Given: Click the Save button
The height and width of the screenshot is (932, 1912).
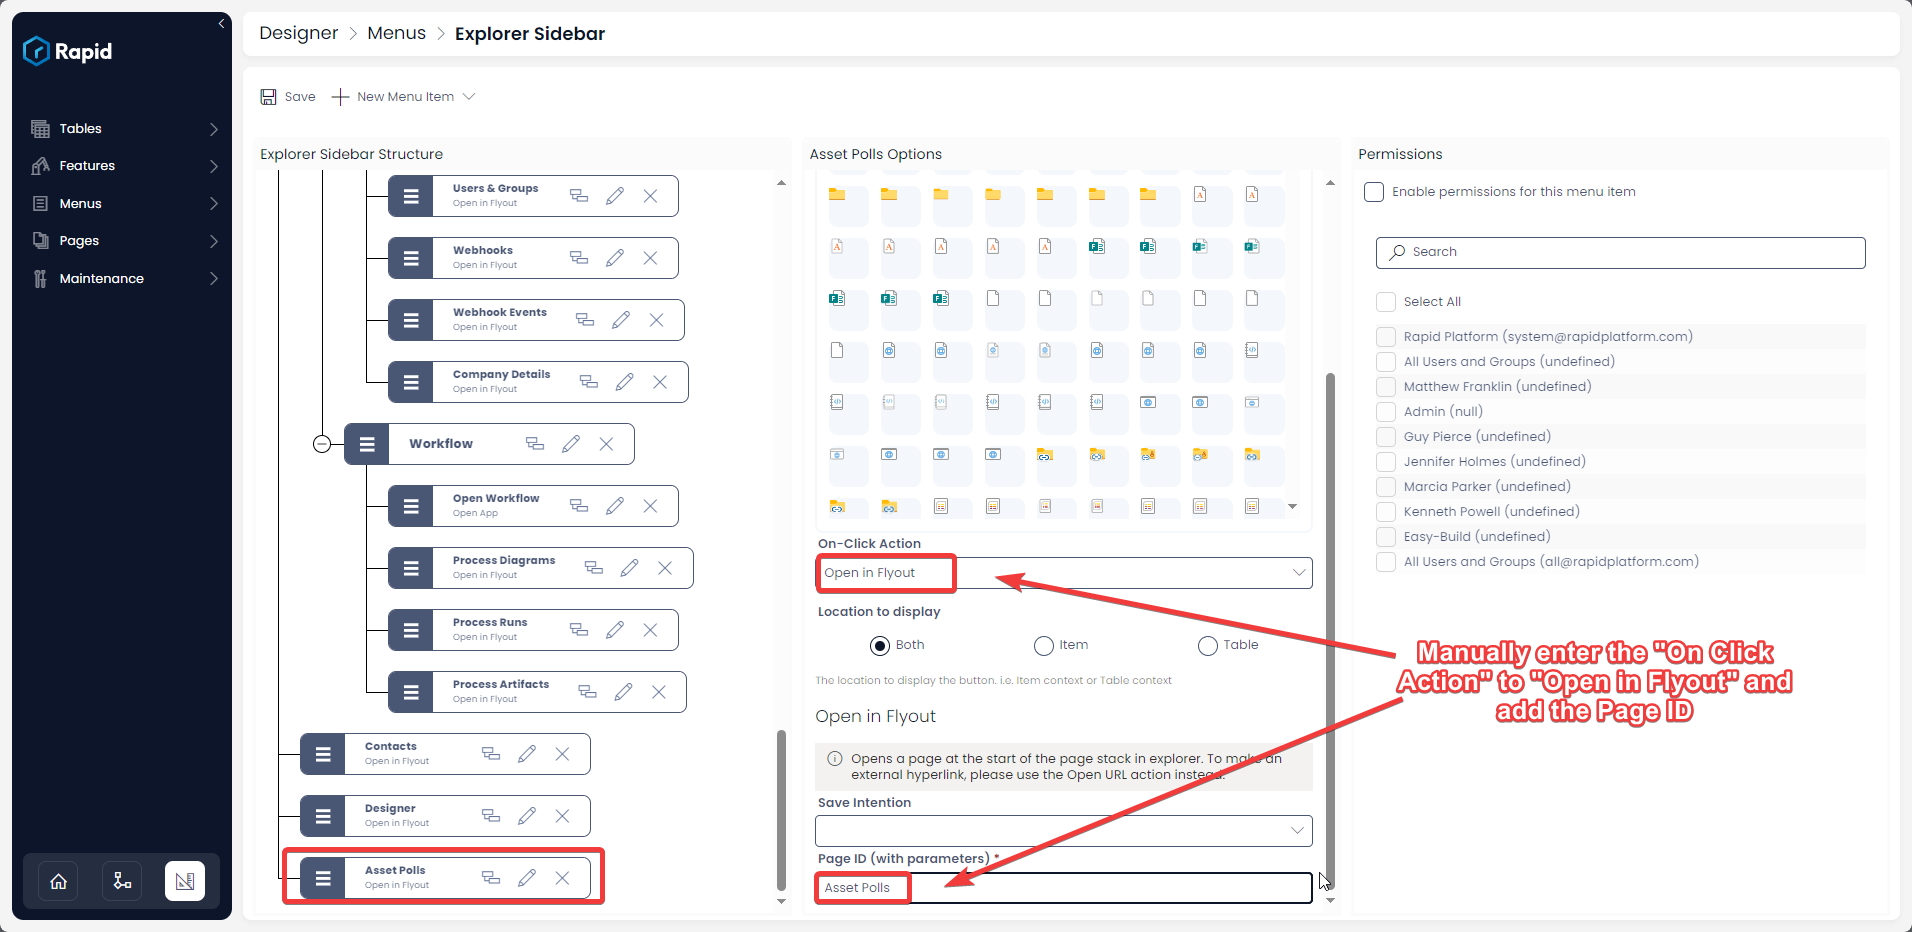Looking at the screenshot, I should 288,97.
